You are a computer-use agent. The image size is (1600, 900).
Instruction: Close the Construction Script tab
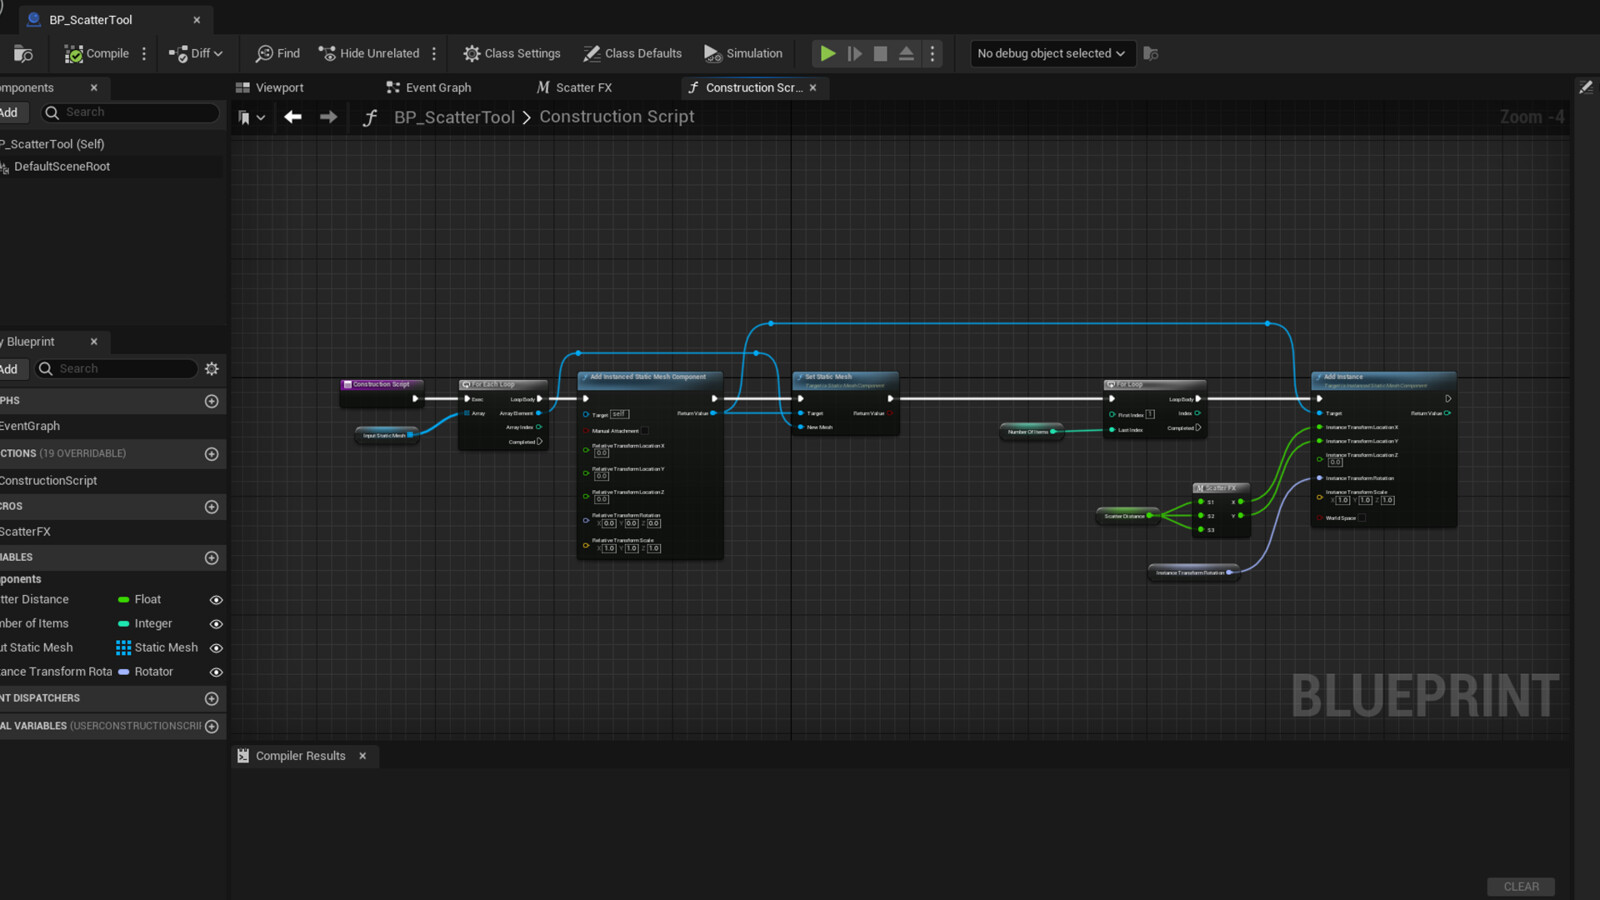(813, 88)
